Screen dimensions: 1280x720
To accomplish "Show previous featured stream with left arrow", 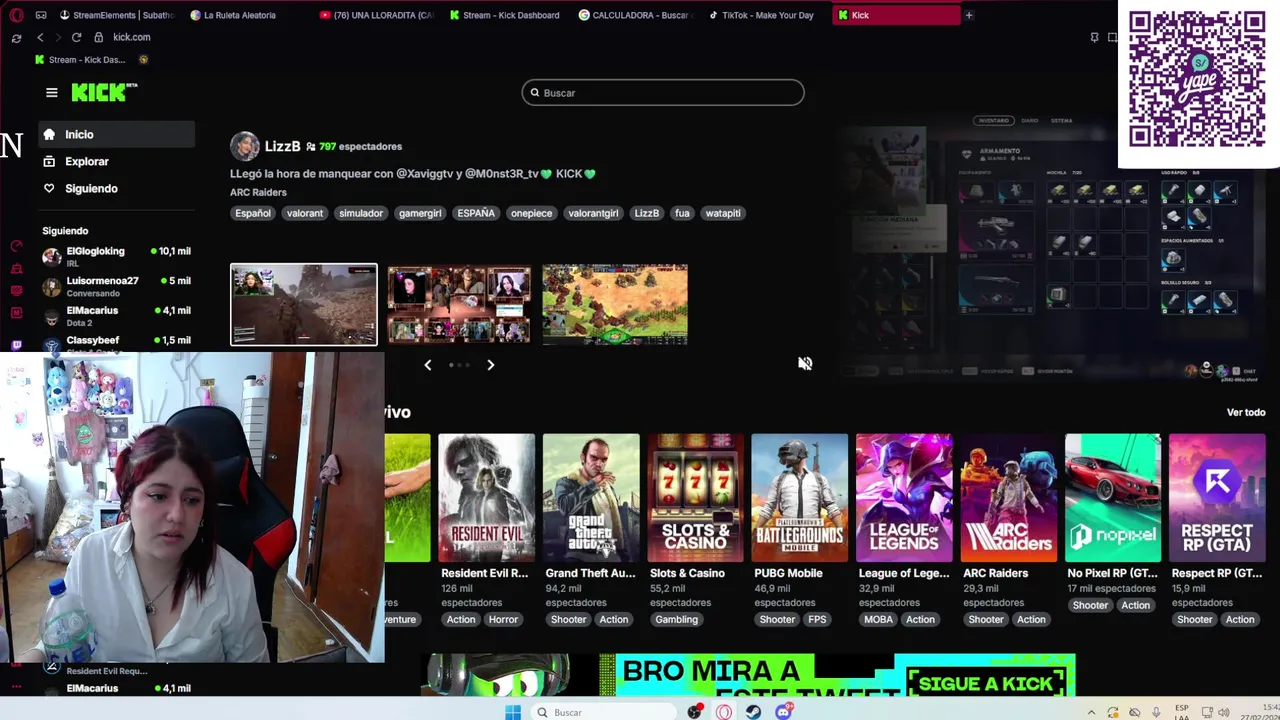I will tap(427, 365).
